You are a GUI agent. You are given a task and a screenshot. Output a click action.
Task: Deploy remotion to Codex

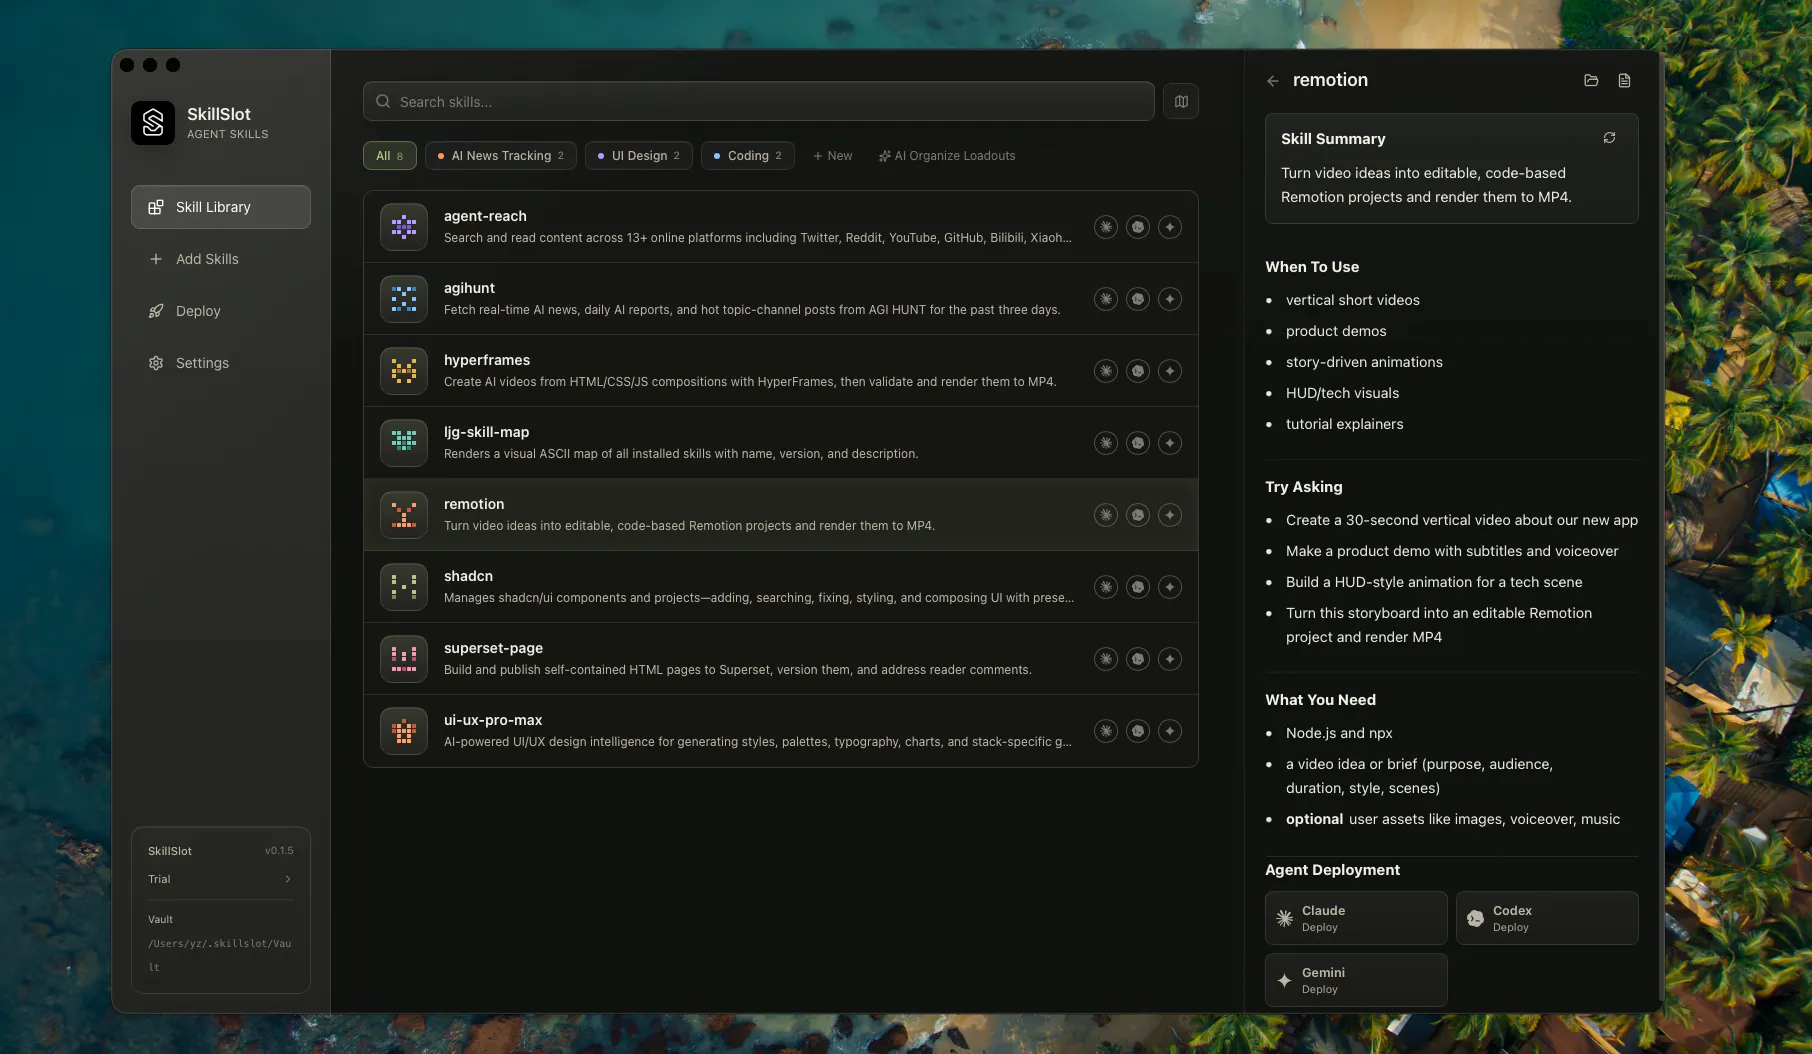[1547, 918]
